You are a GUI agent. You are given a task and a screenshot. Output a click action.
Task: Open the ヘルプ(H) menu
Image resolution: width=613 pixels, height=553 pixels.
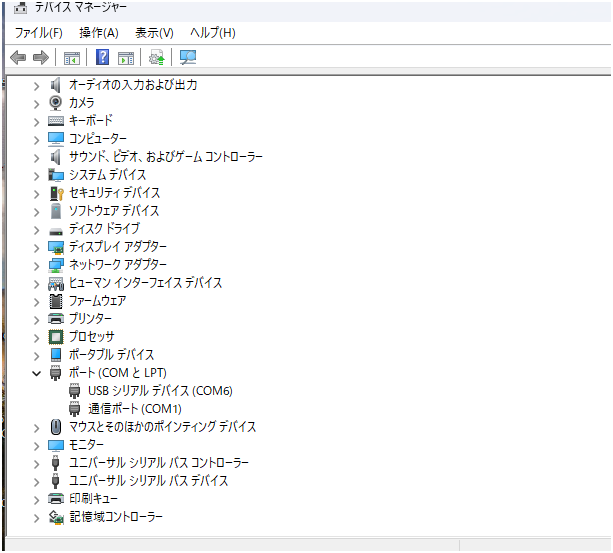tap(213, 32)
